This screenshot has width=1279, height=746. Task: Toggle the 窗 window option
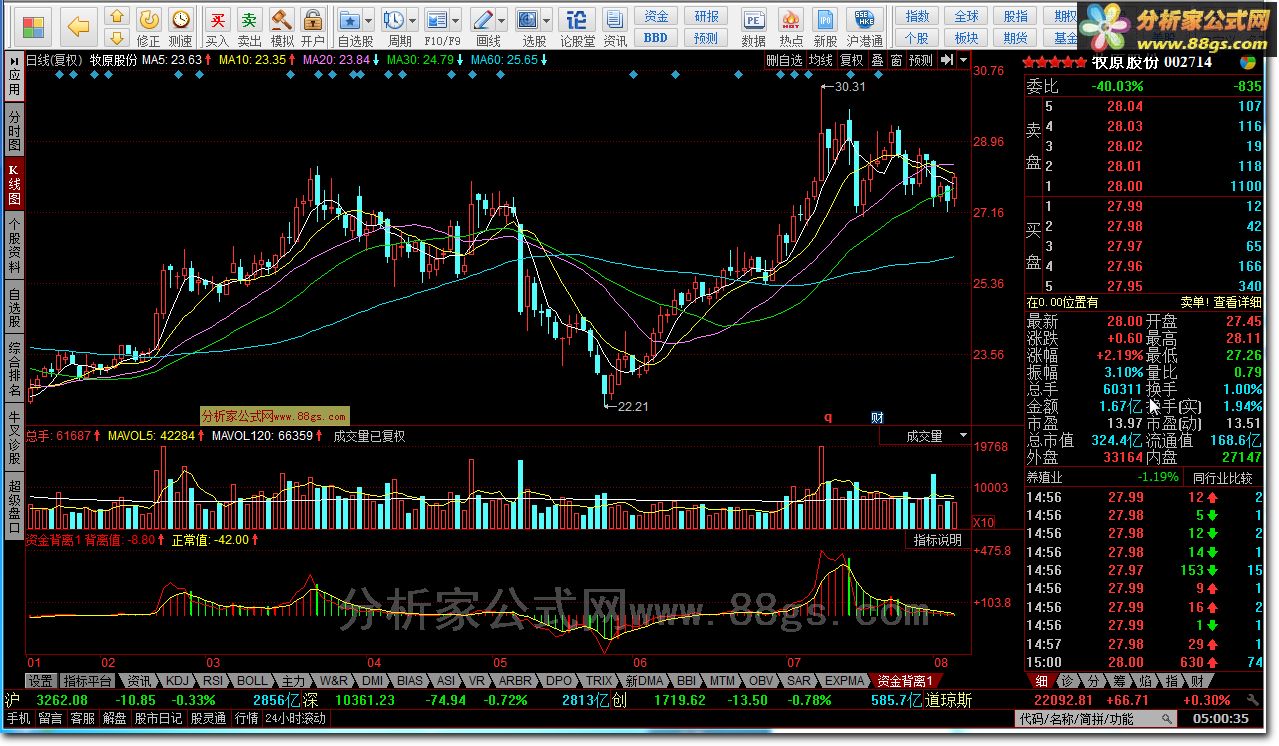(x=897, y=60)
